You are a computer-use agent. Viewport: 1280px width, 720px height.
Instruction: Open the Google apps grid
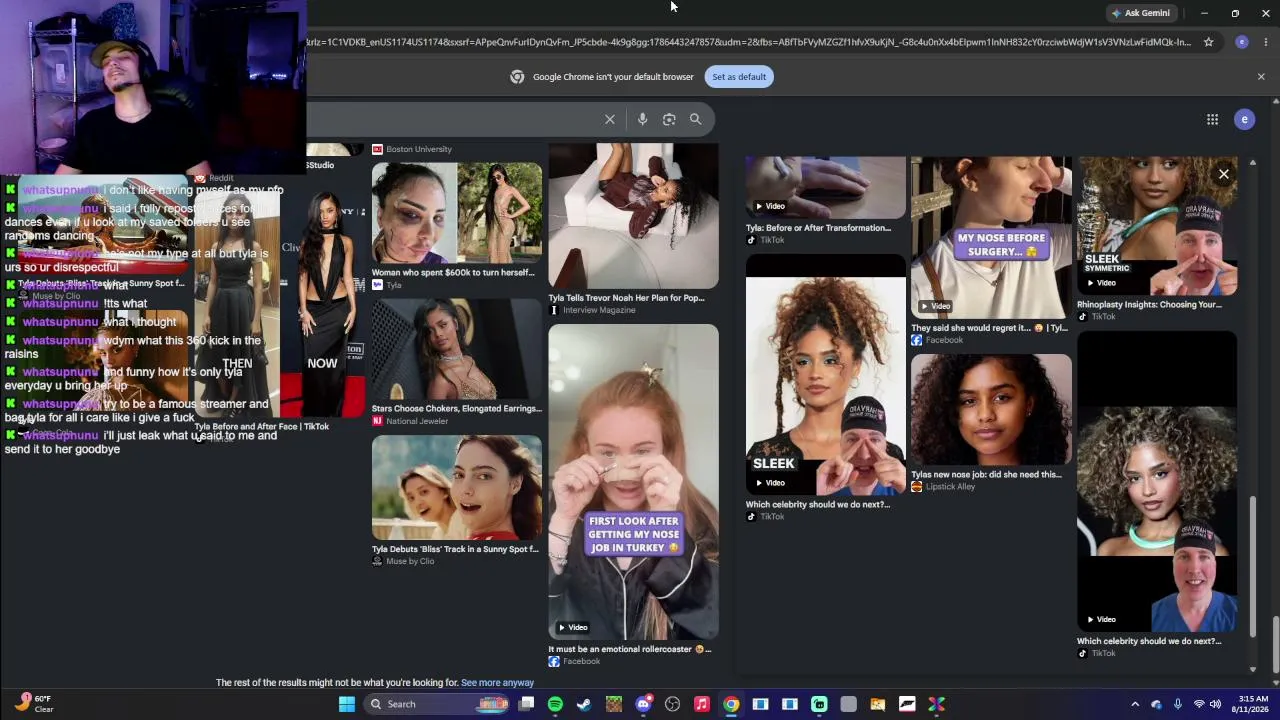tap(1212, 120)
